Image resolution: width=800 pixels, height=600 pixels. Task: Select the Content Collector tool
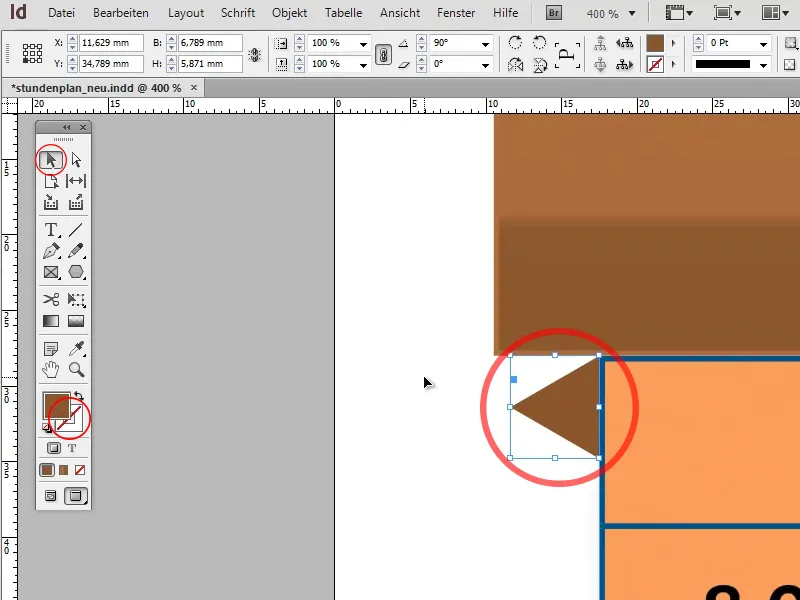pyautogui.click(x=51, y=203)
